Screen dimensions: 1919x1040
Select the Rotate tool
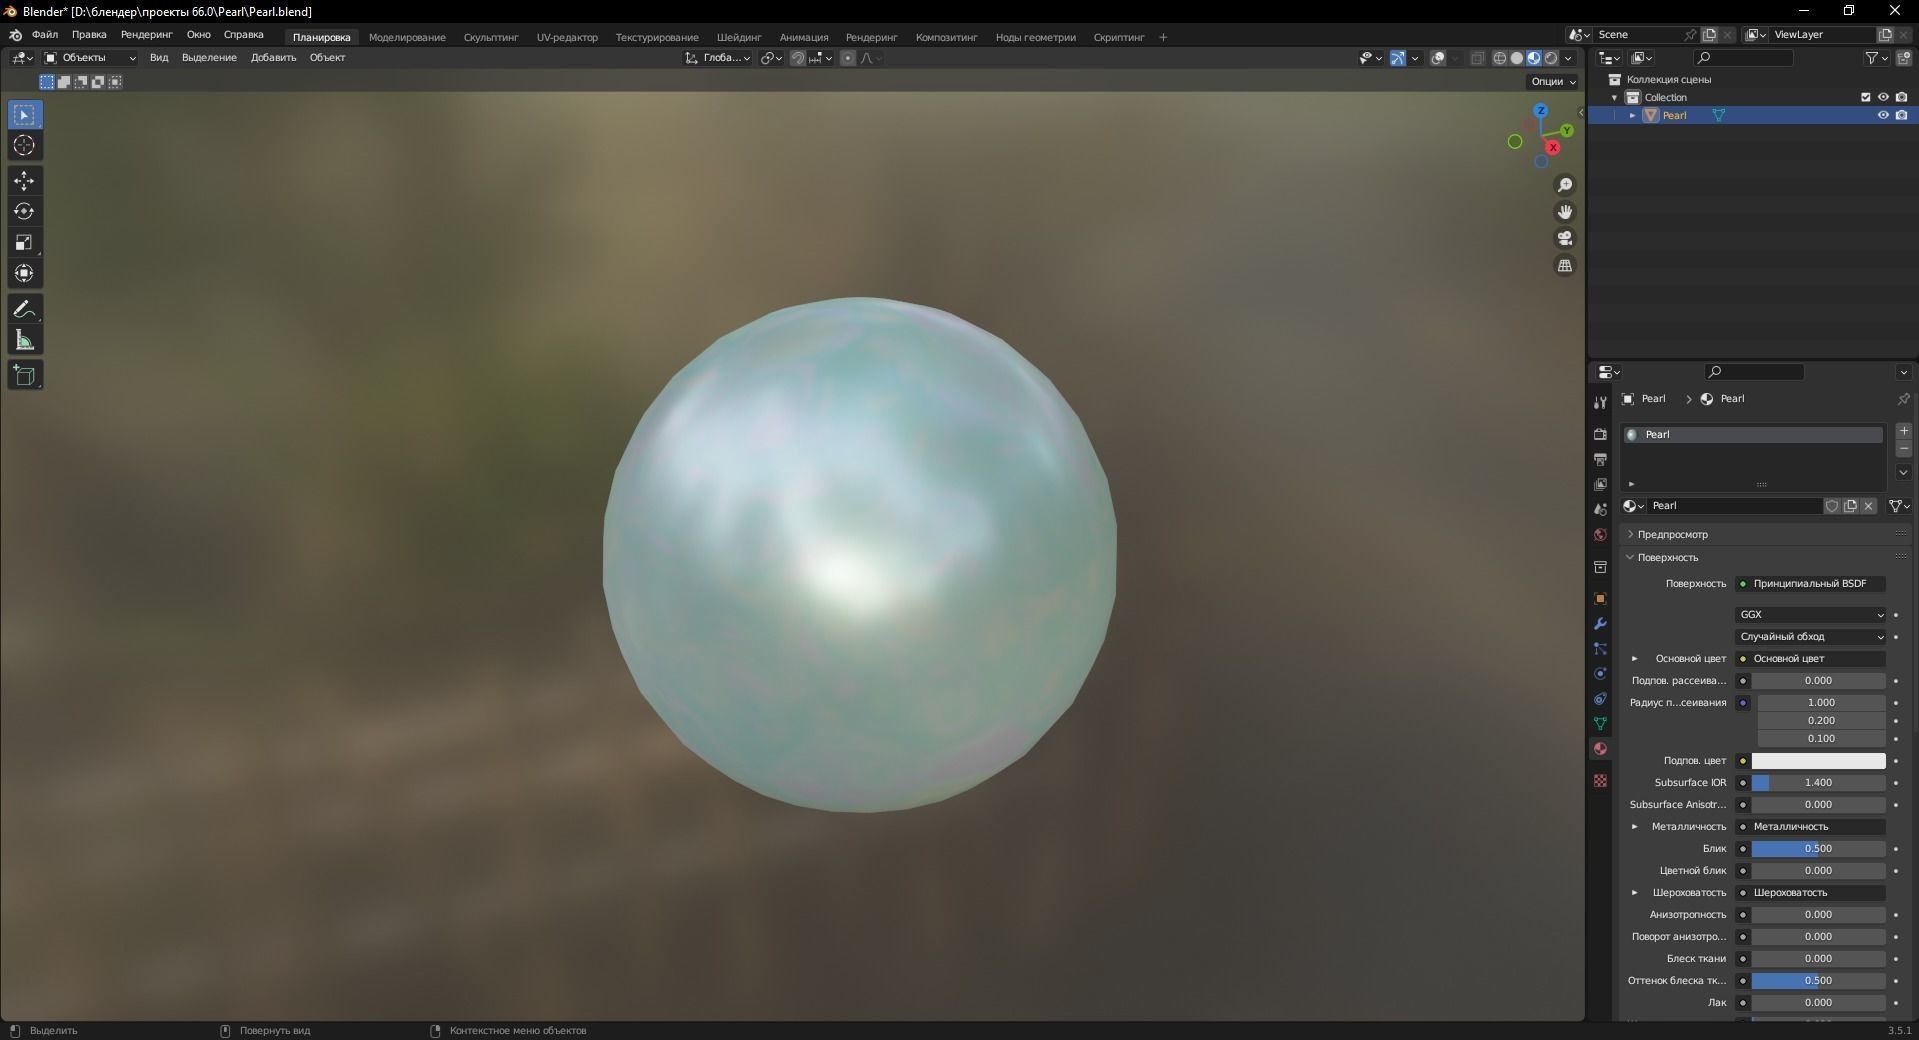click(x=25, y=212)
